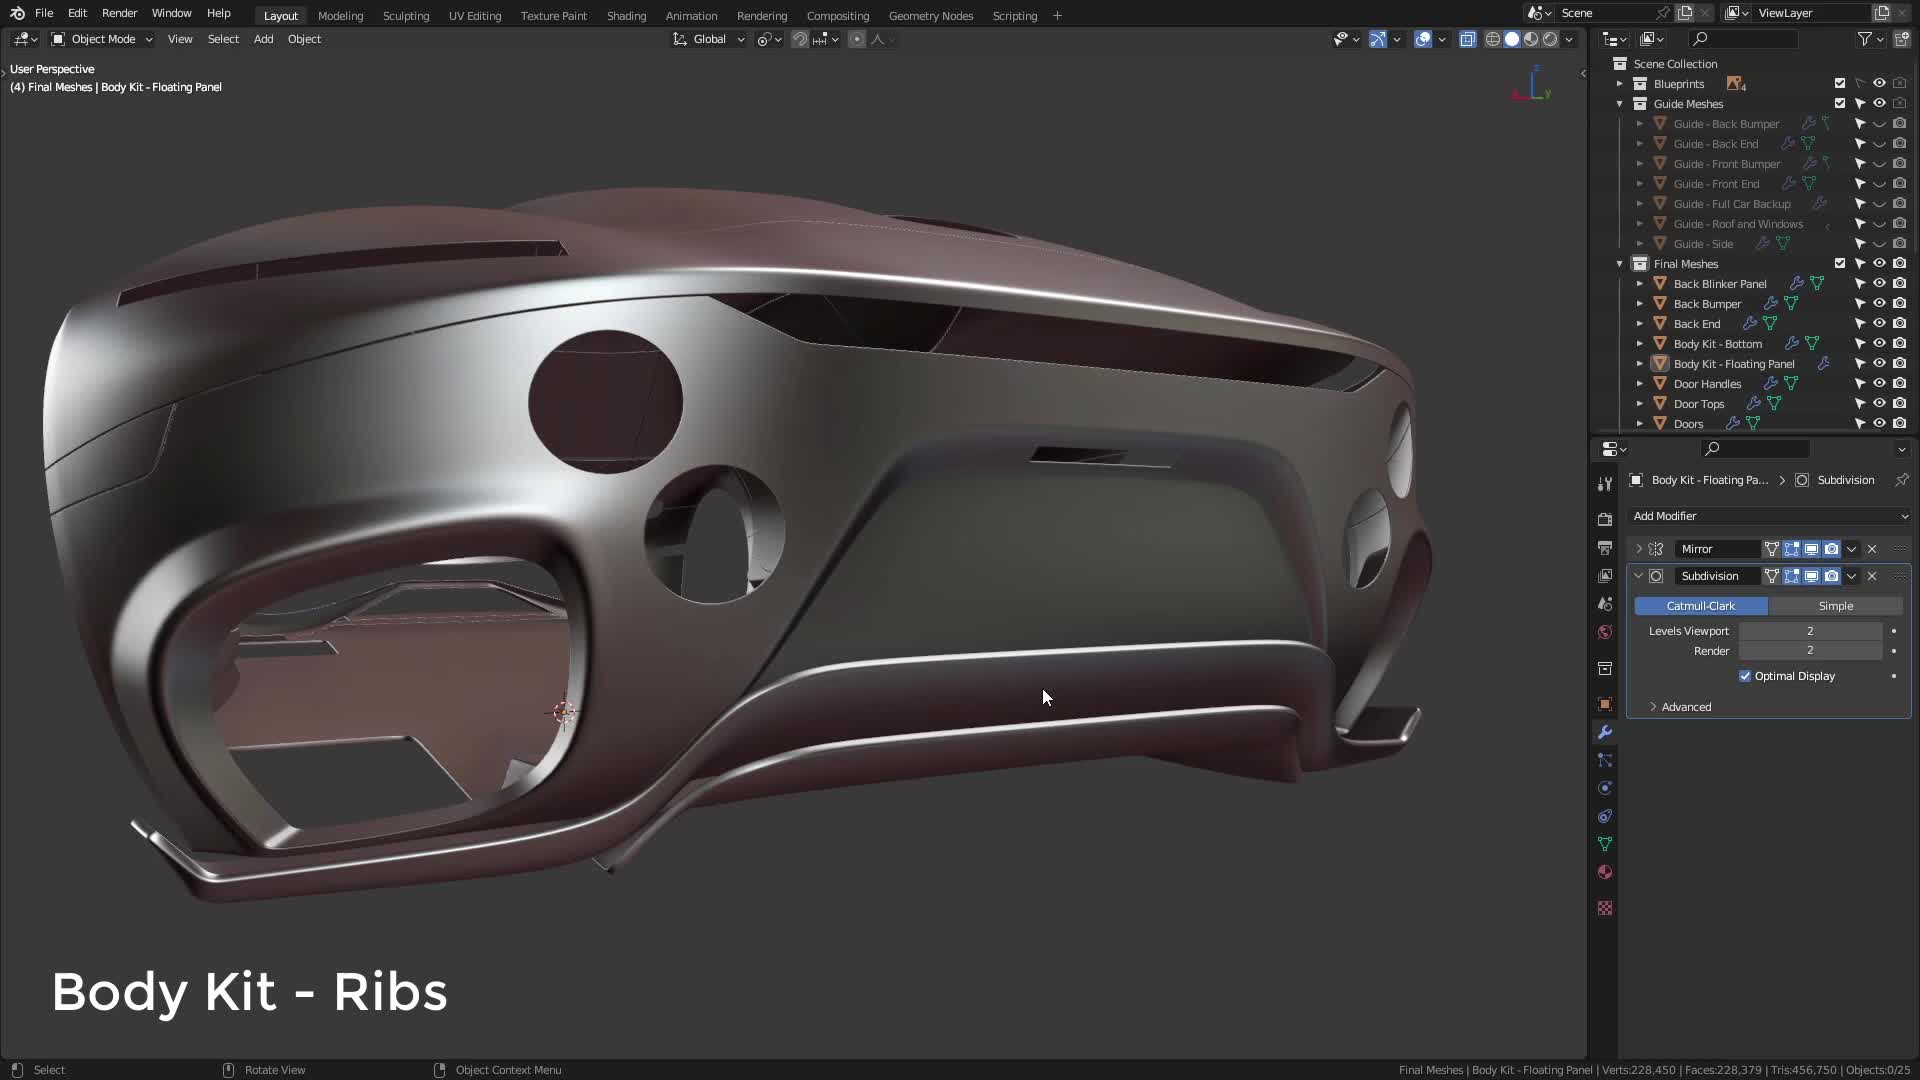1920x1080 pixels.
Task: Exclude Final Meshes collection via checkbox
Action: click(1840, 264)
